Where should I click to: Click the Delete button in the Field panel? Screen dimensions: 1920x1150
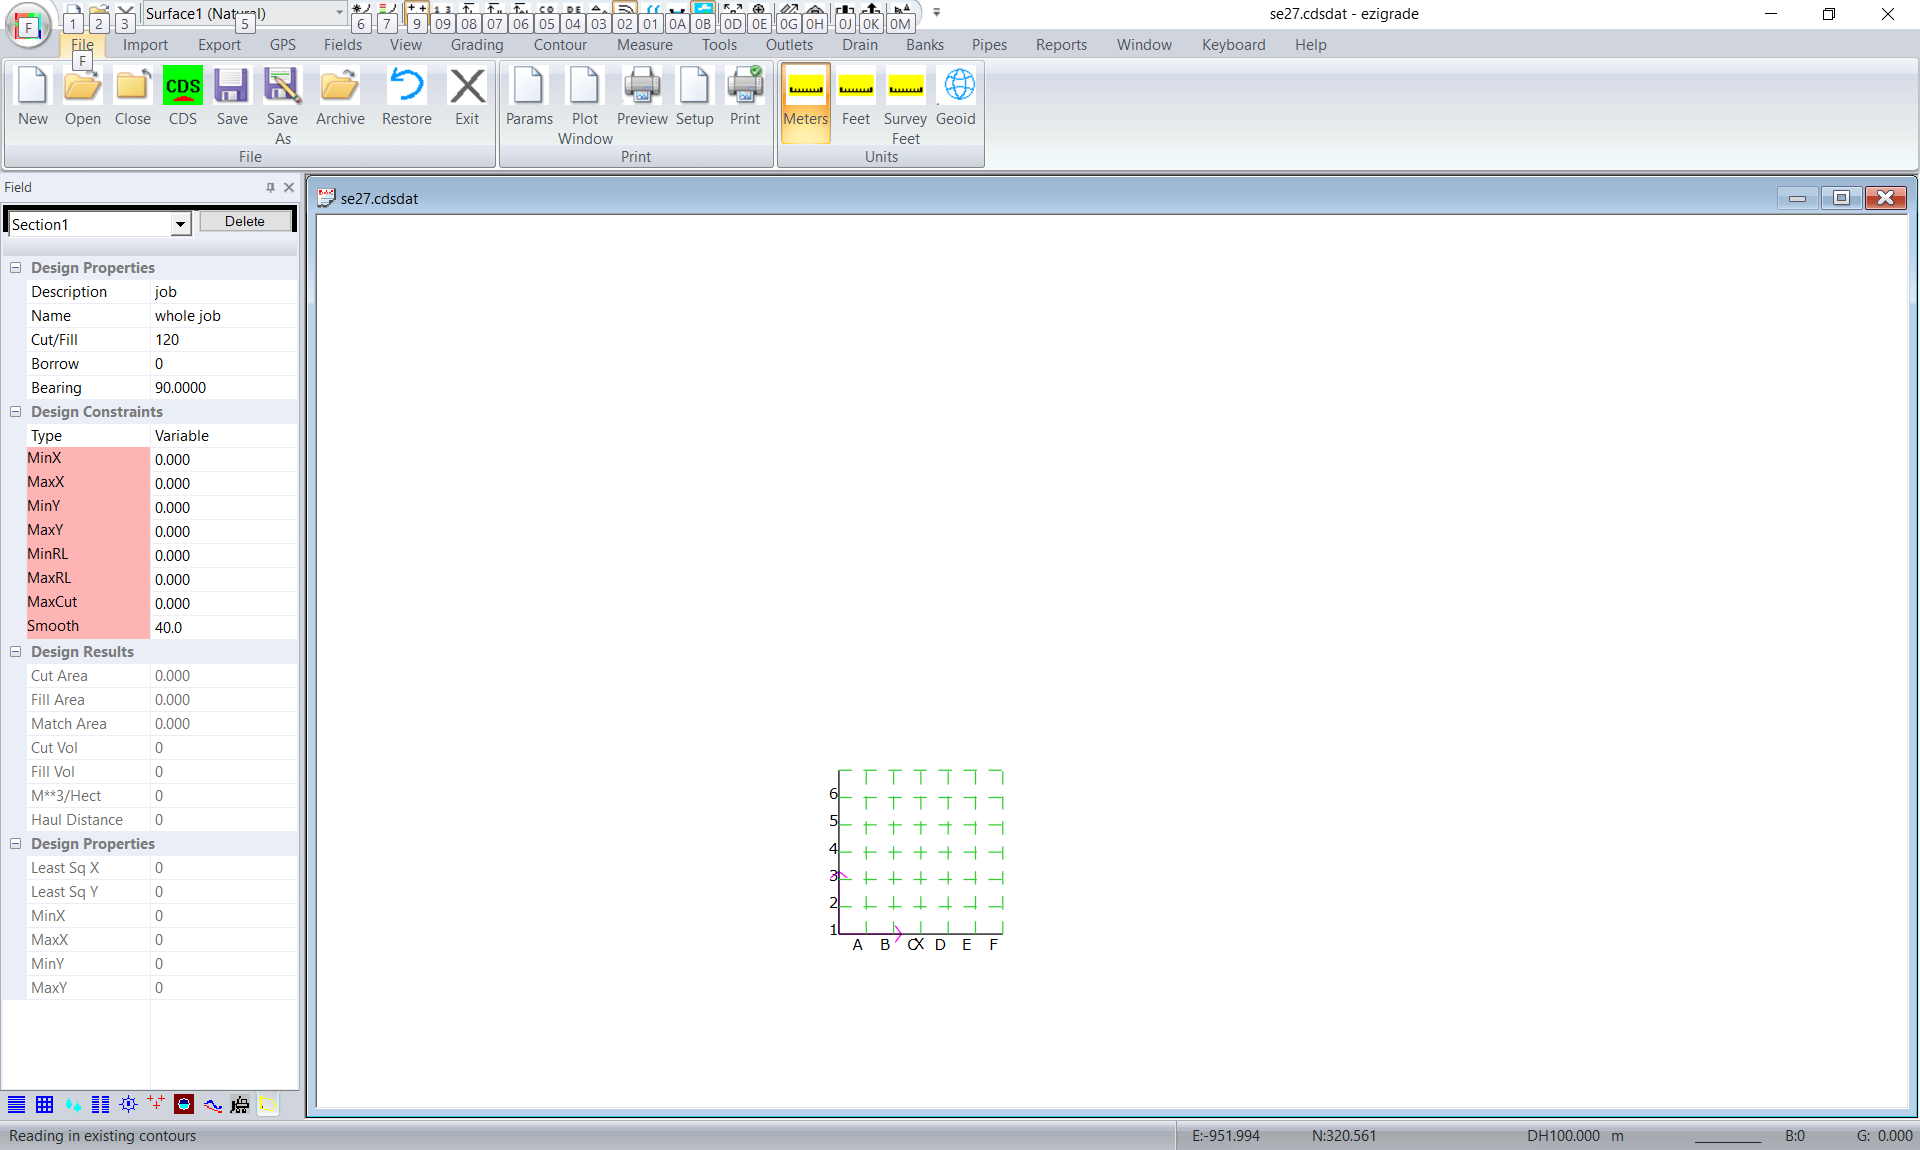(x=245, y=222)
